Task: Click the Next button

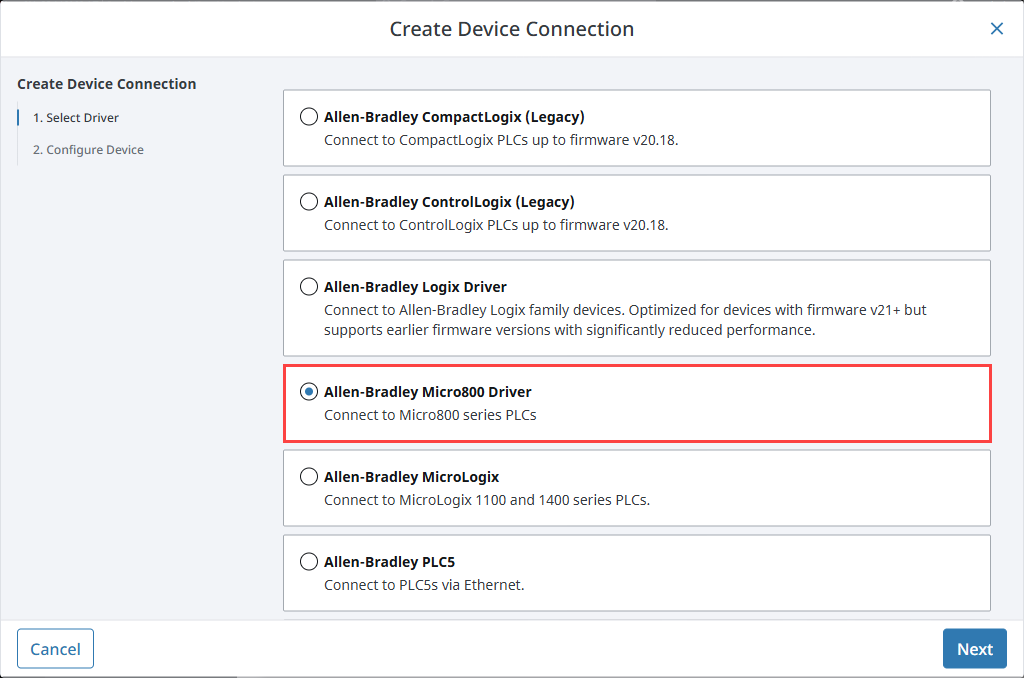Action: click(x=974, y=649)
